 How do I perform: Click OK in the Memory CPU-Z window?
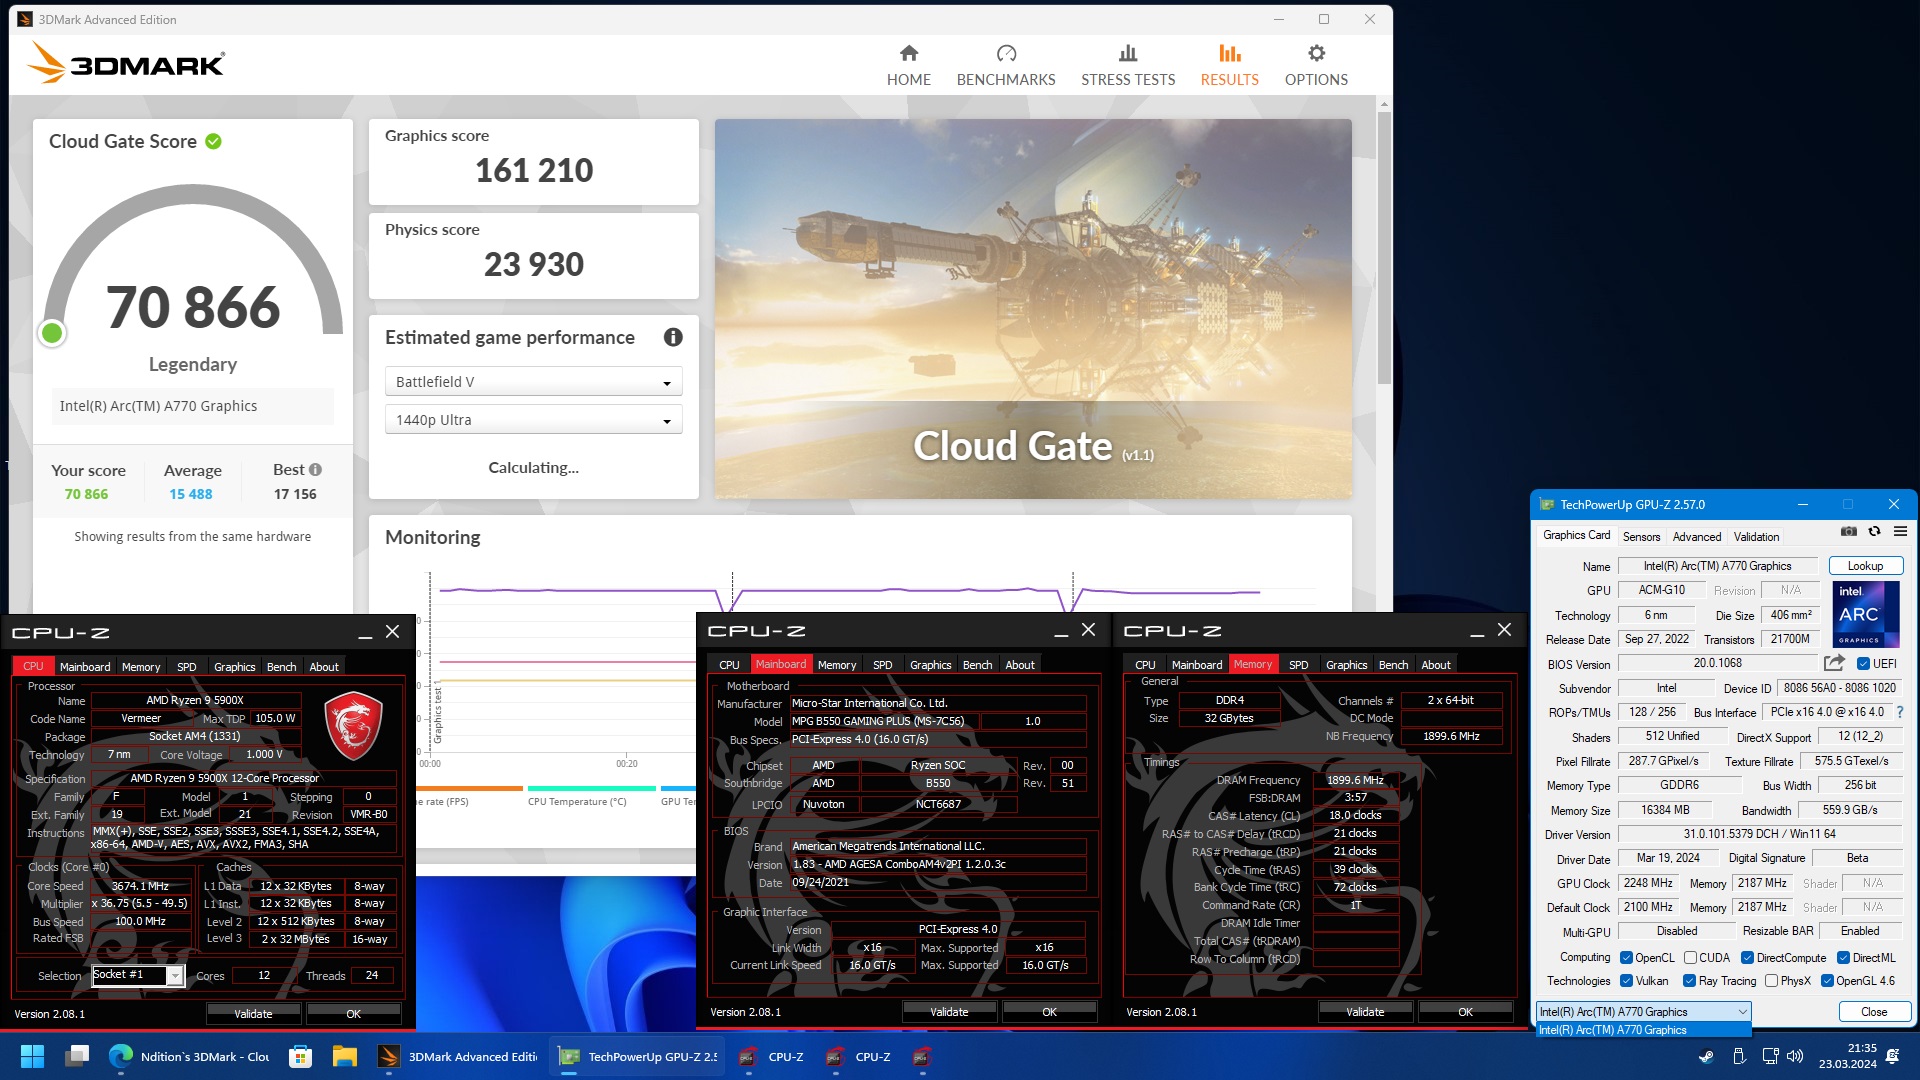pyautogui.click(x=1465, y=1012)
